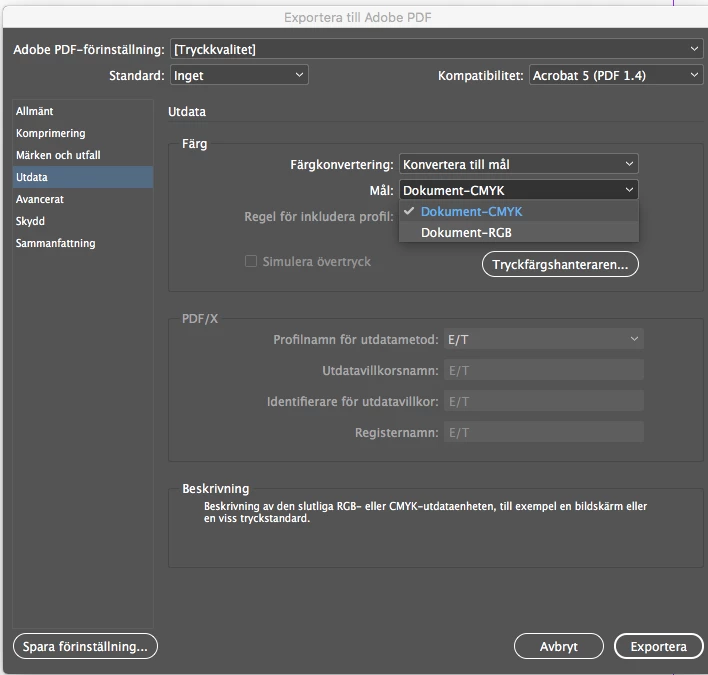Open the Profilnamn för utdatametod dropdown

point(544,339)
